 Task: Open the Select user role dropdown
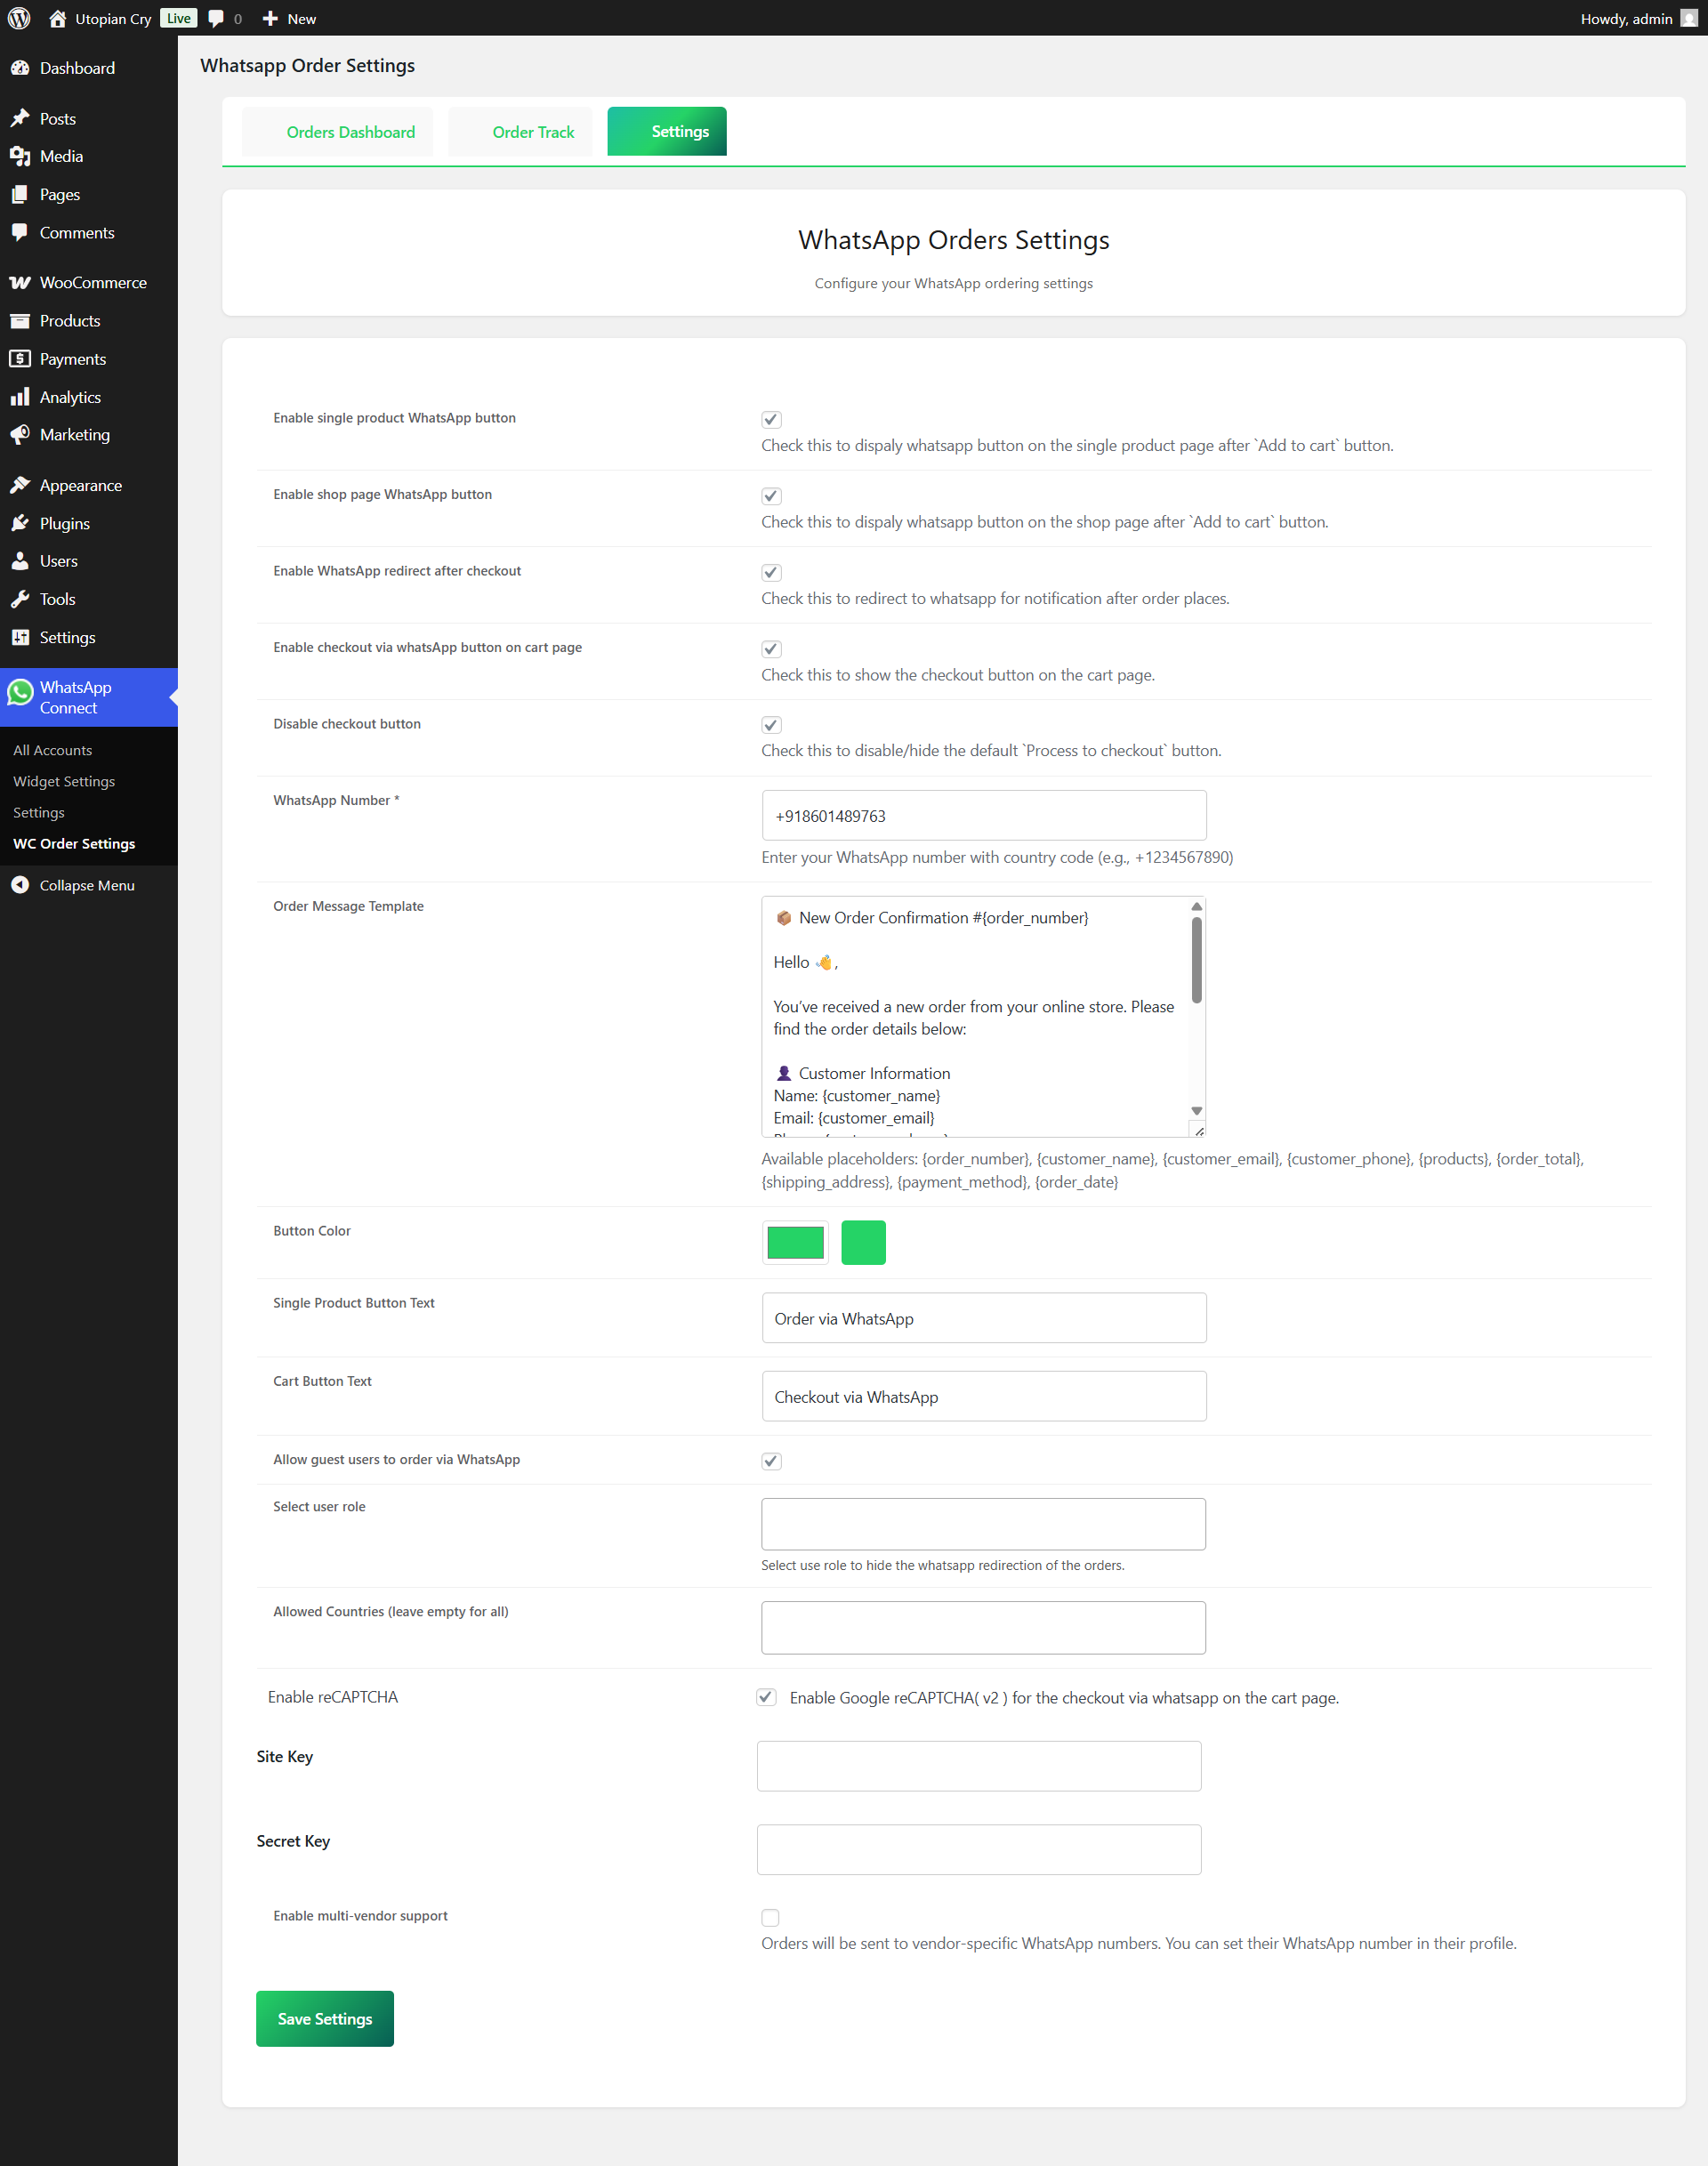coord(983,1523)
